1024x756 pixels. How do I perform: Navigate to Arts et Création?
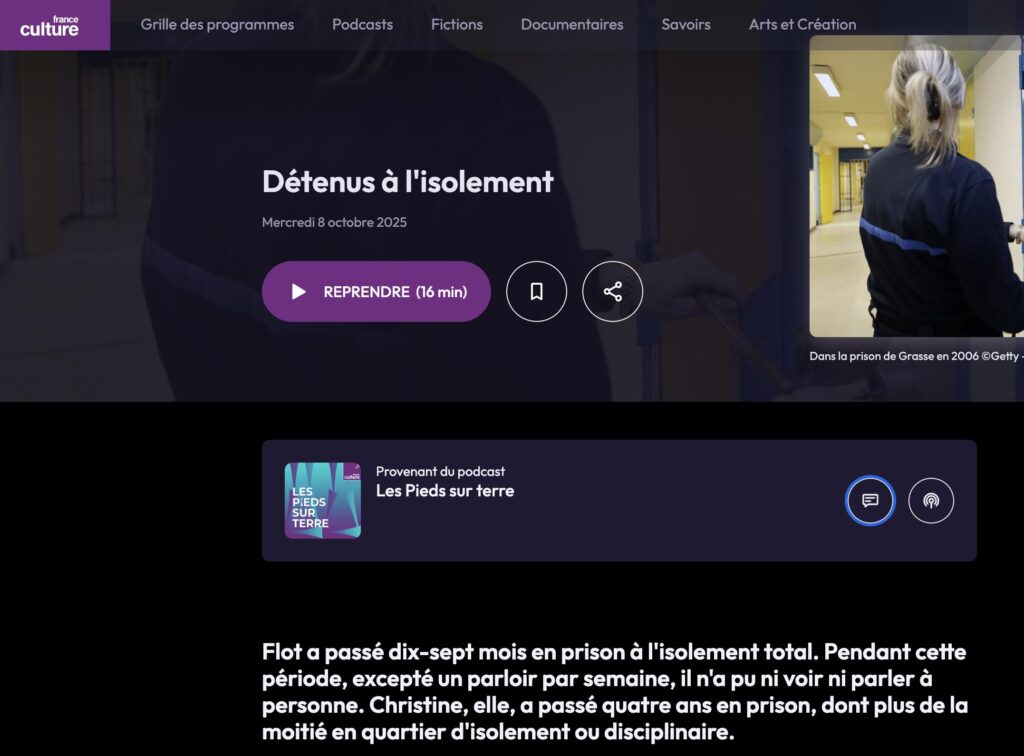[802, 24]
